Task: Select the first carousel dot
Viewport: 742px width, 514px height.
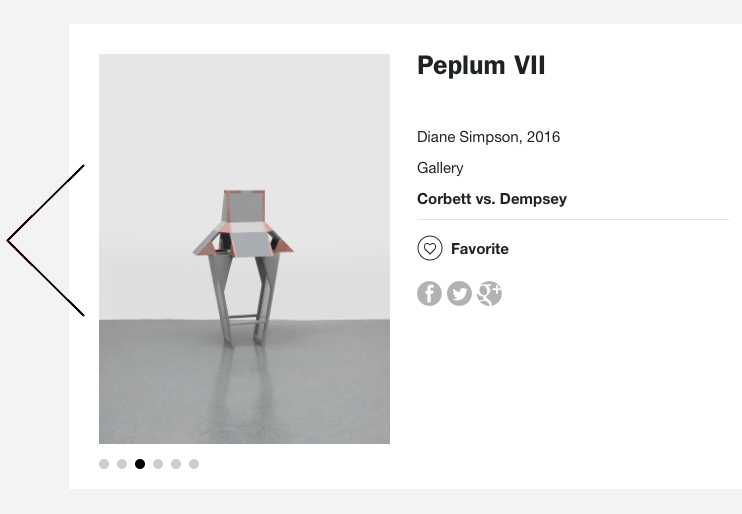Action: 104,464
